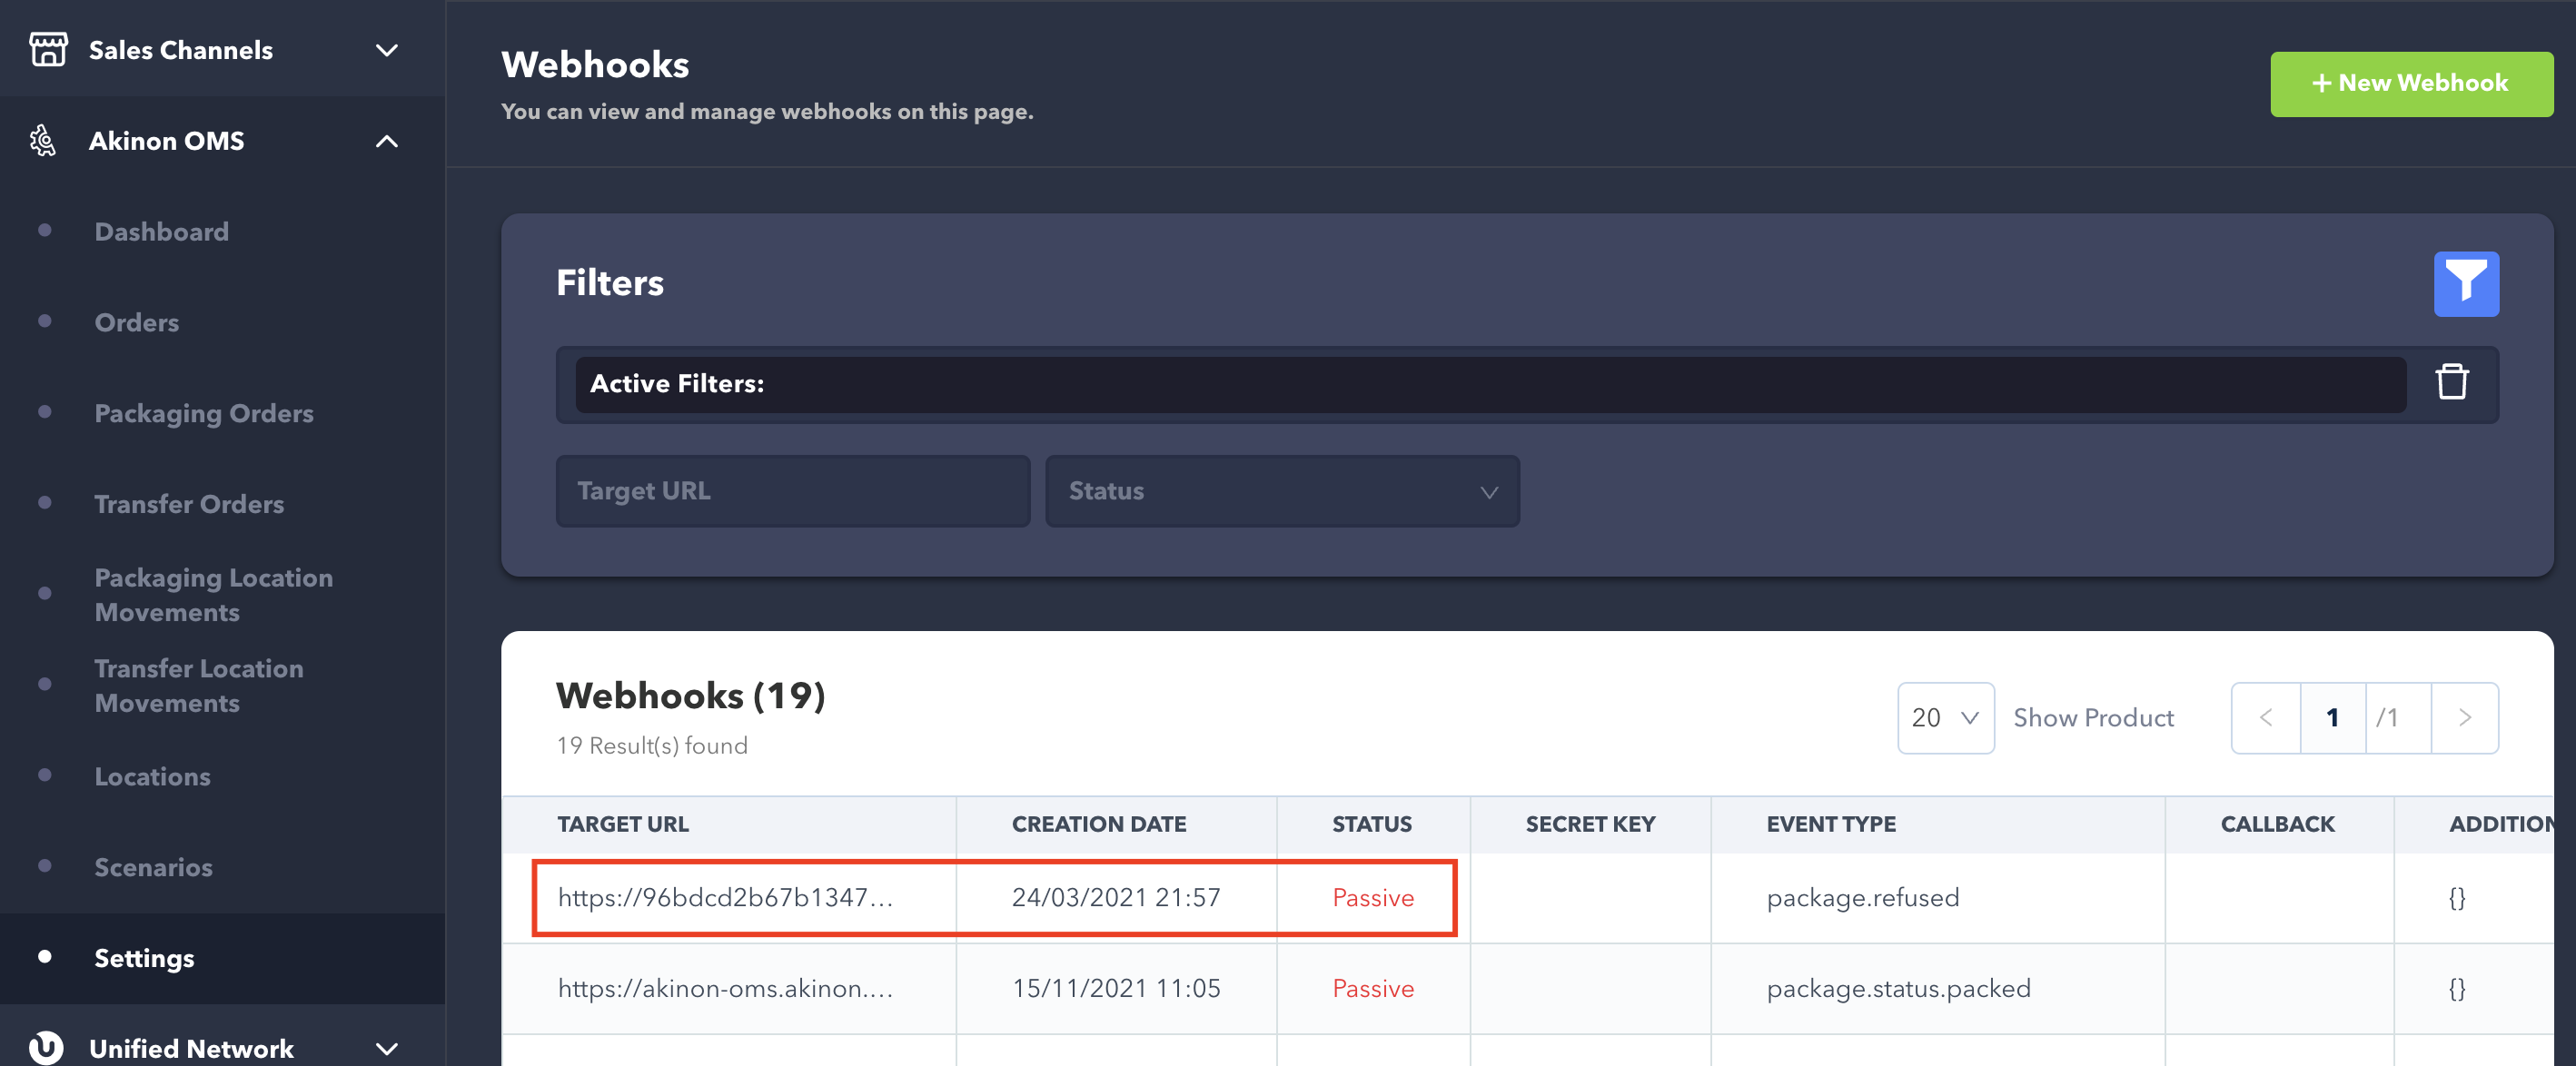Open the page size dropdown showing 20

(x=1944, y=717)
